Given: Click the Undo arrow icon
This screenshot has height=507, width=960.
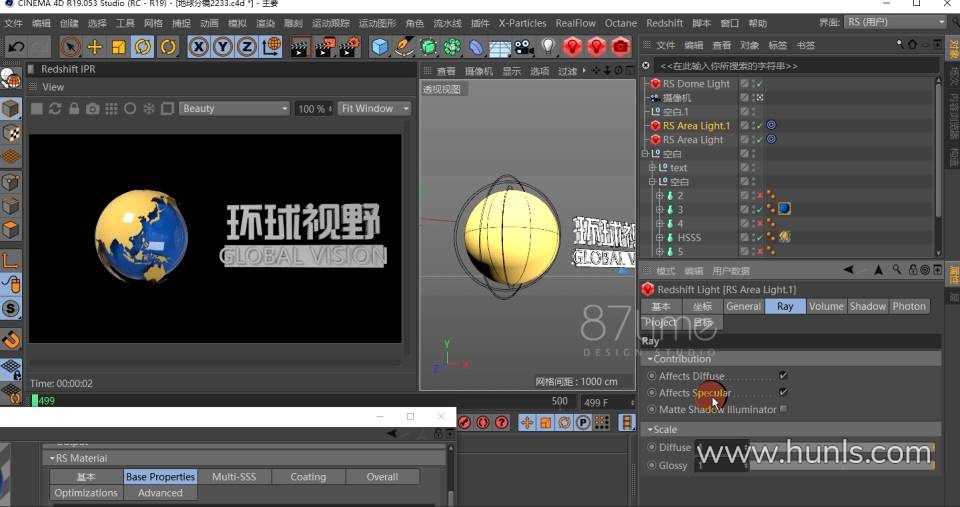Looking at the screenshot, I should 17,47.
